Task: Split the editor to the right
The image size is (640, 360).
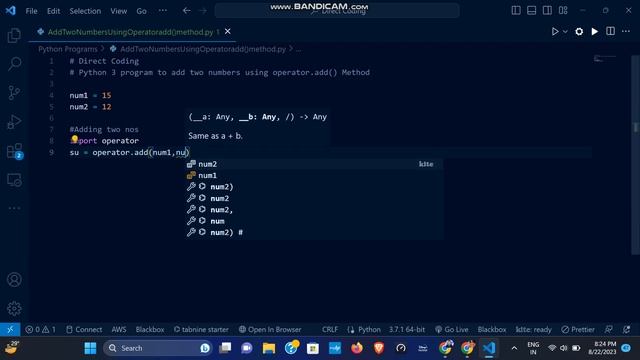Action: [610, 31]
